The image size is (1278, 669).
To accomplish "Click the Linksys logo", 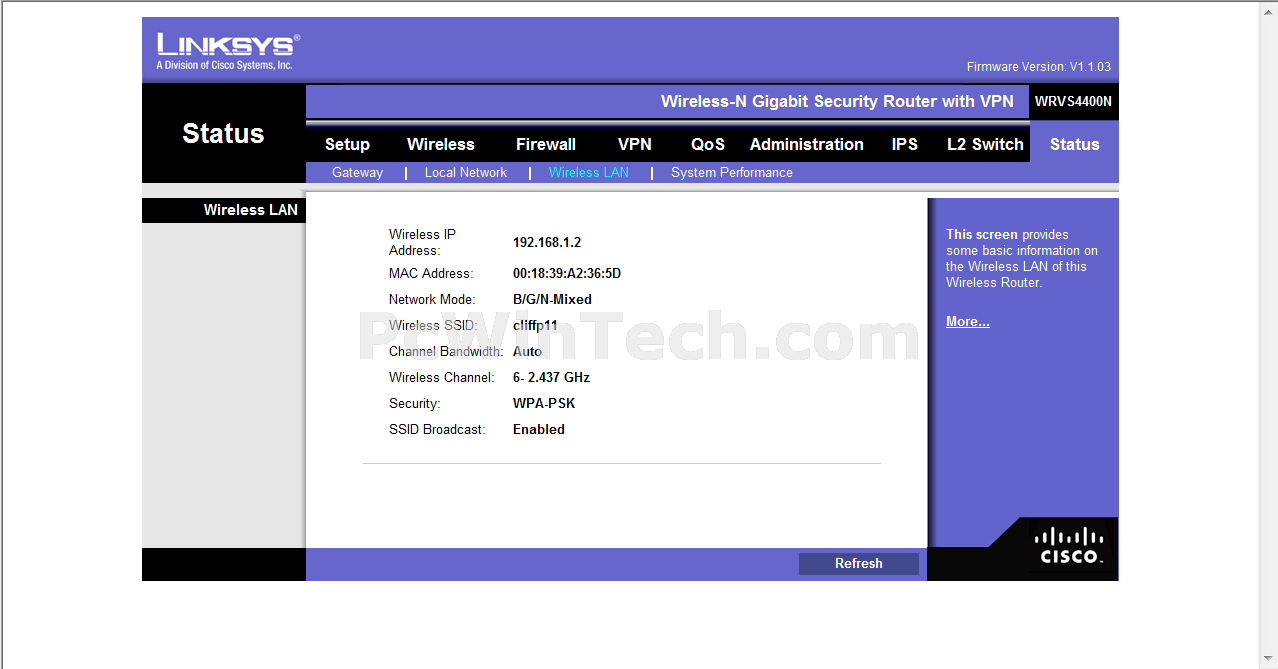I will [228, 51].
